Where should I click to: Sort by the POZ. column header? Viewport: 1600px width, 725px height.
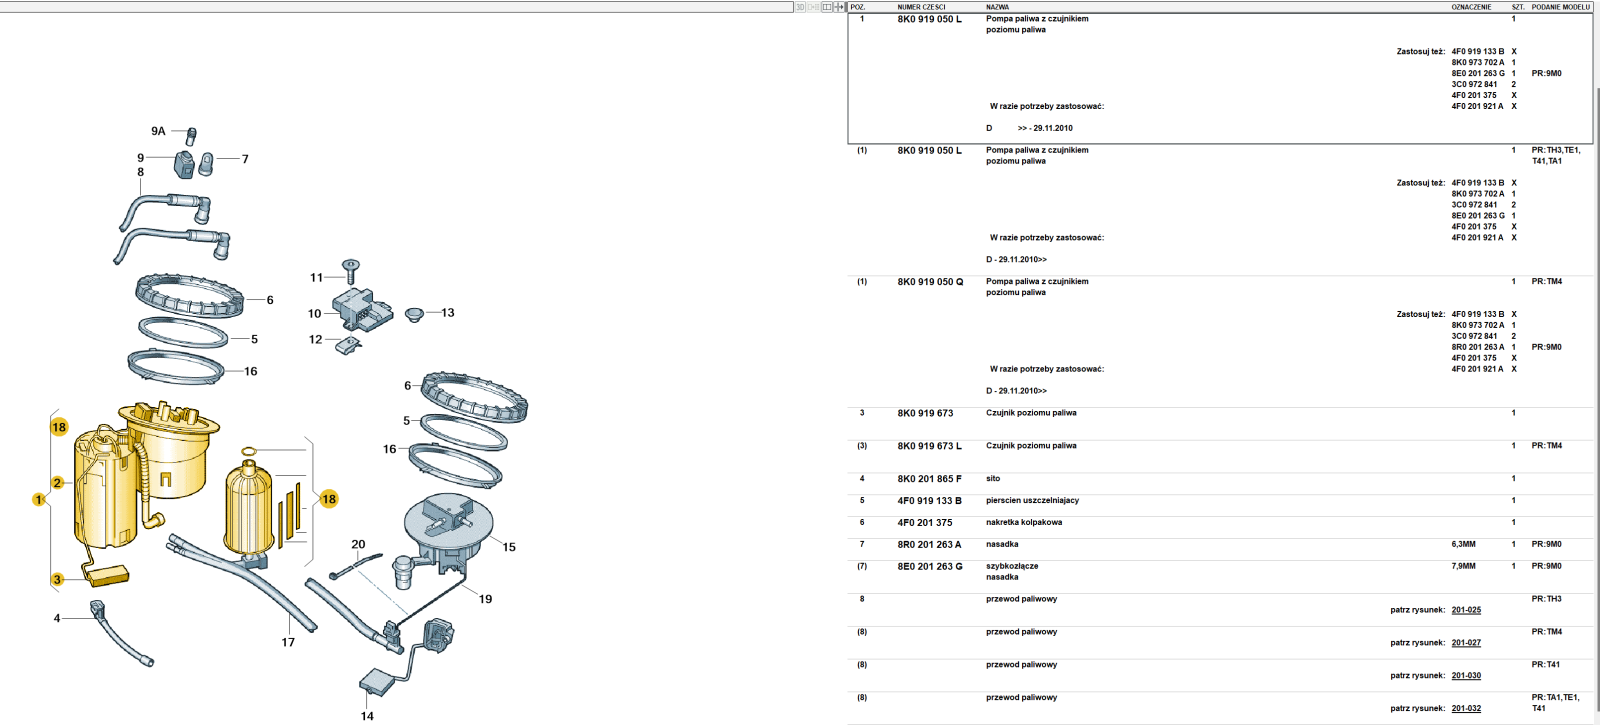(858, 7)
